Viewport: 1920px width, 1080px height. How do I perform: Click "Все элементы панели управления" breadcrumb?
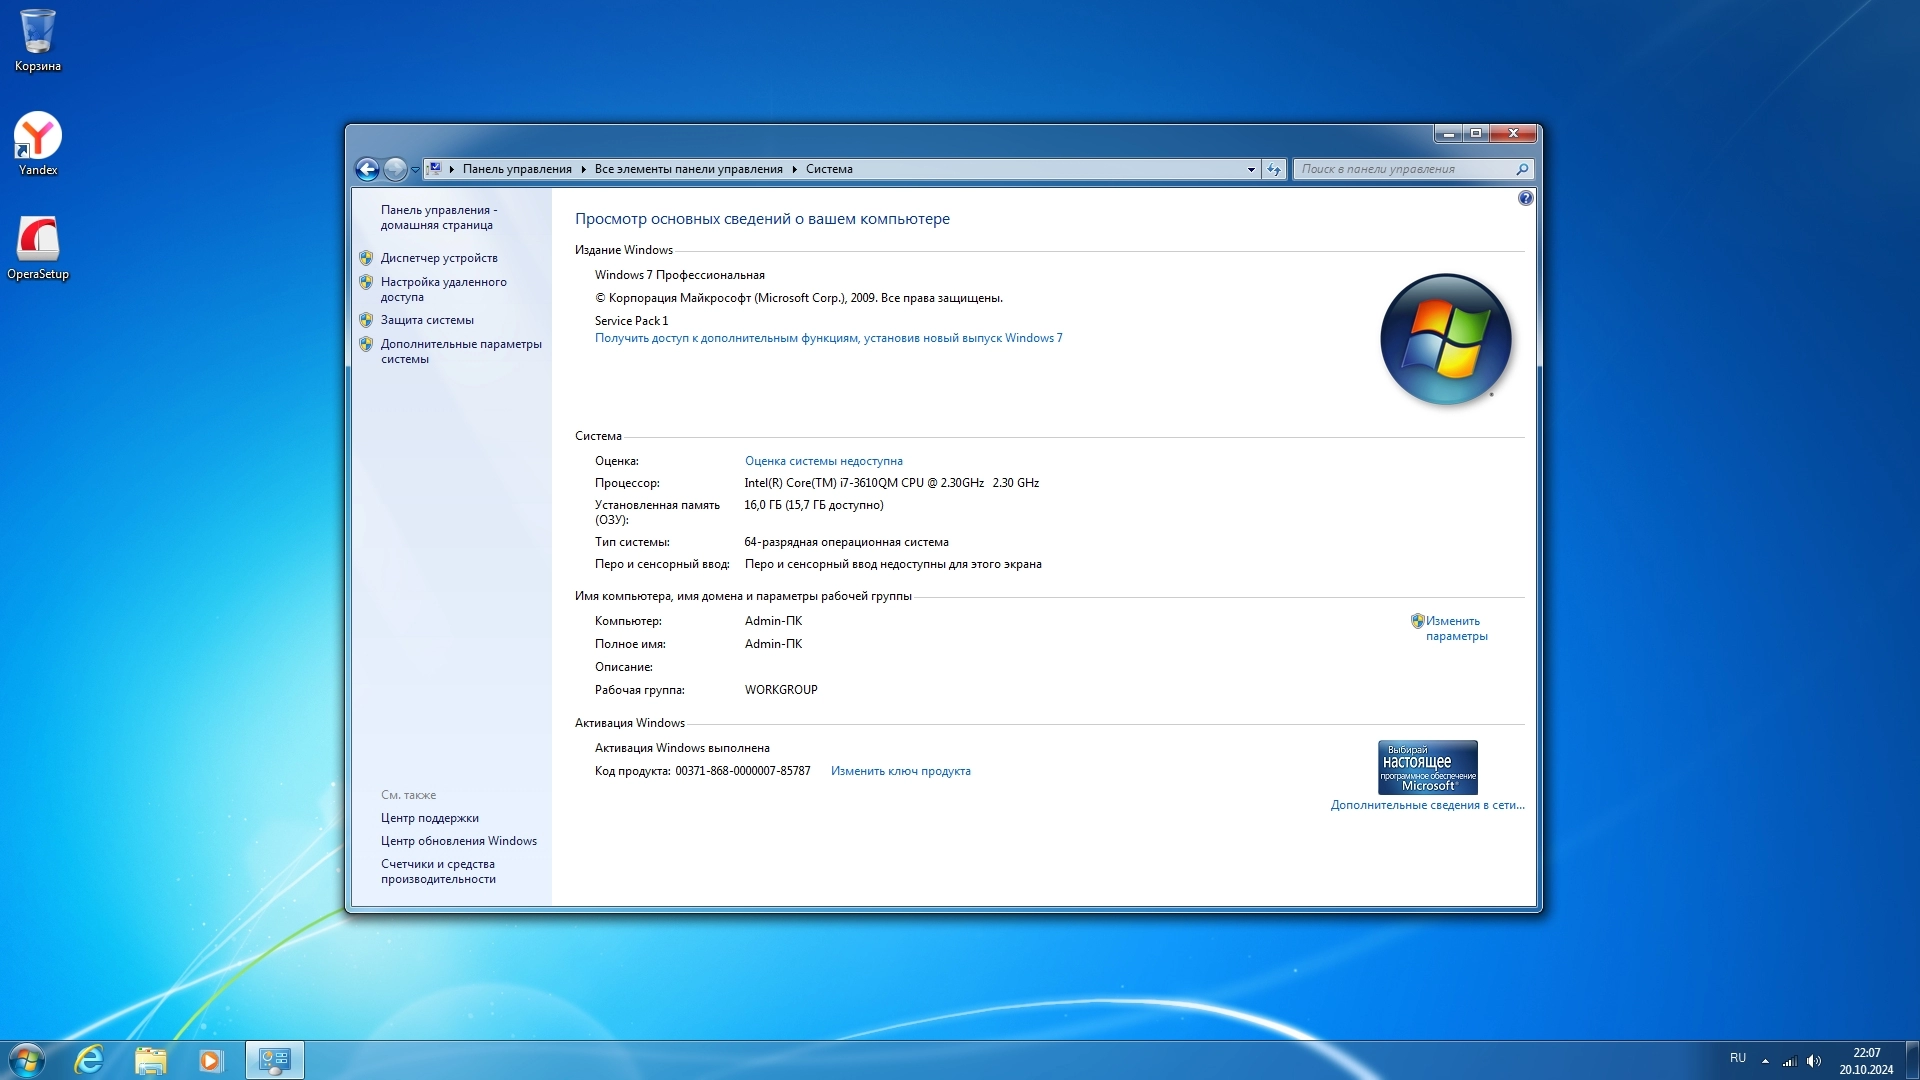[x=688, y=169]
